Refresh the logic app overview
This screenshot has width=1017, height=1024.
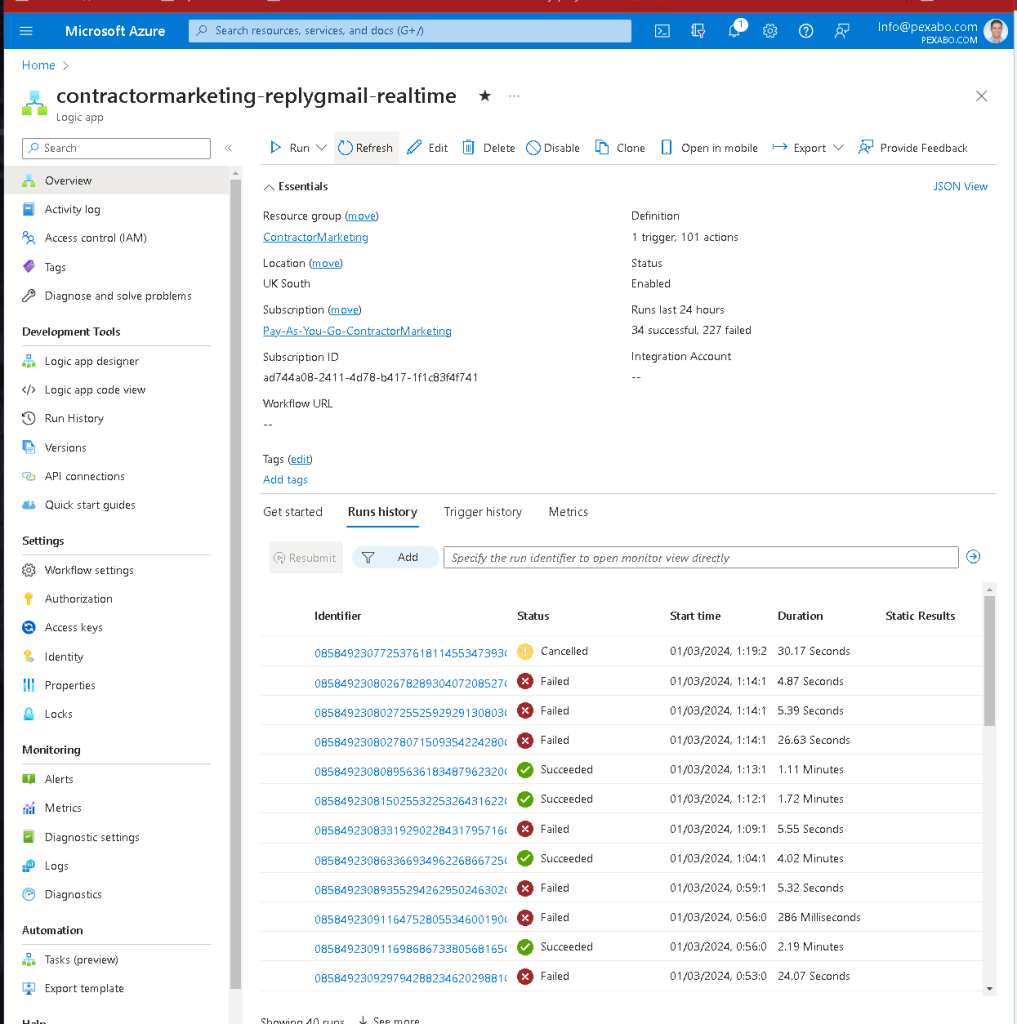click(366, 148)
